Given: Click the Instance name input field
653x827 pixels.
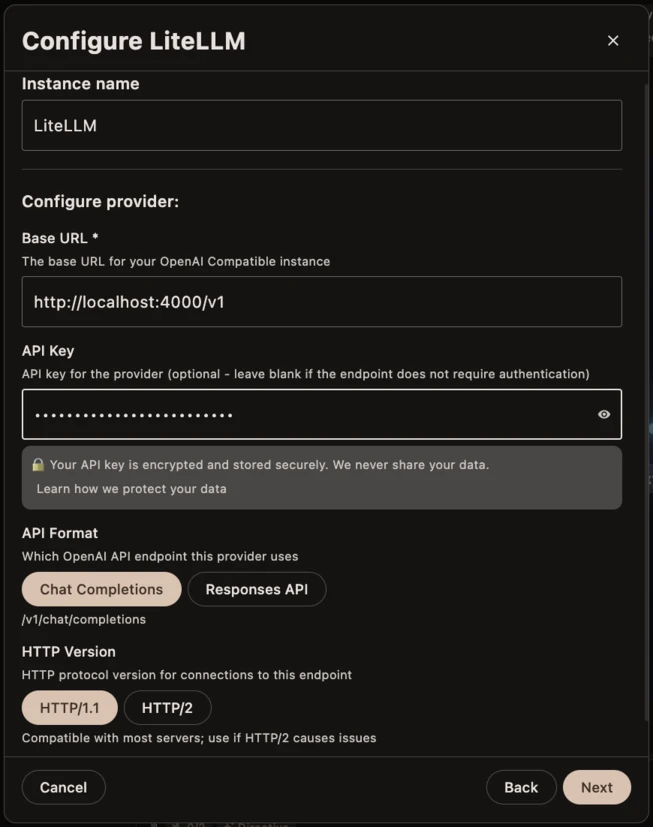Looking at the screenshot, I should [x=322, y=126].
